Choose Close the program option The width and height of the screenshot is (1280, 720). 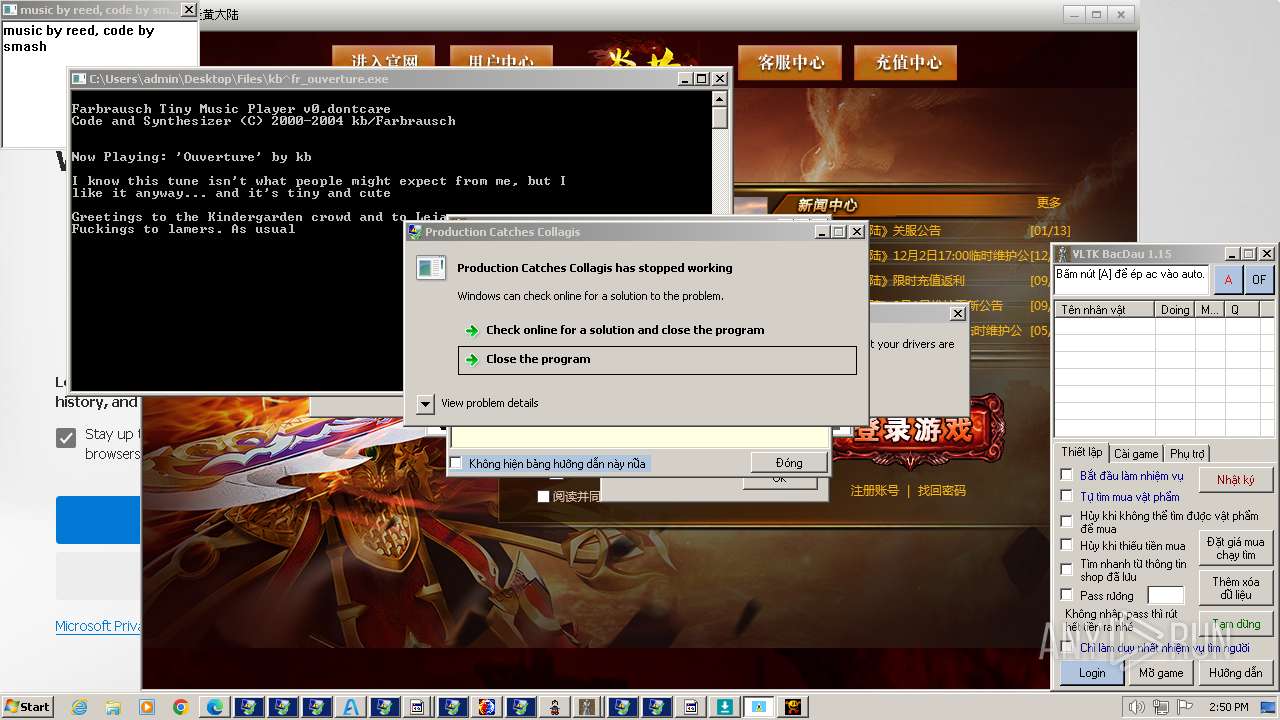pos(657,360)
